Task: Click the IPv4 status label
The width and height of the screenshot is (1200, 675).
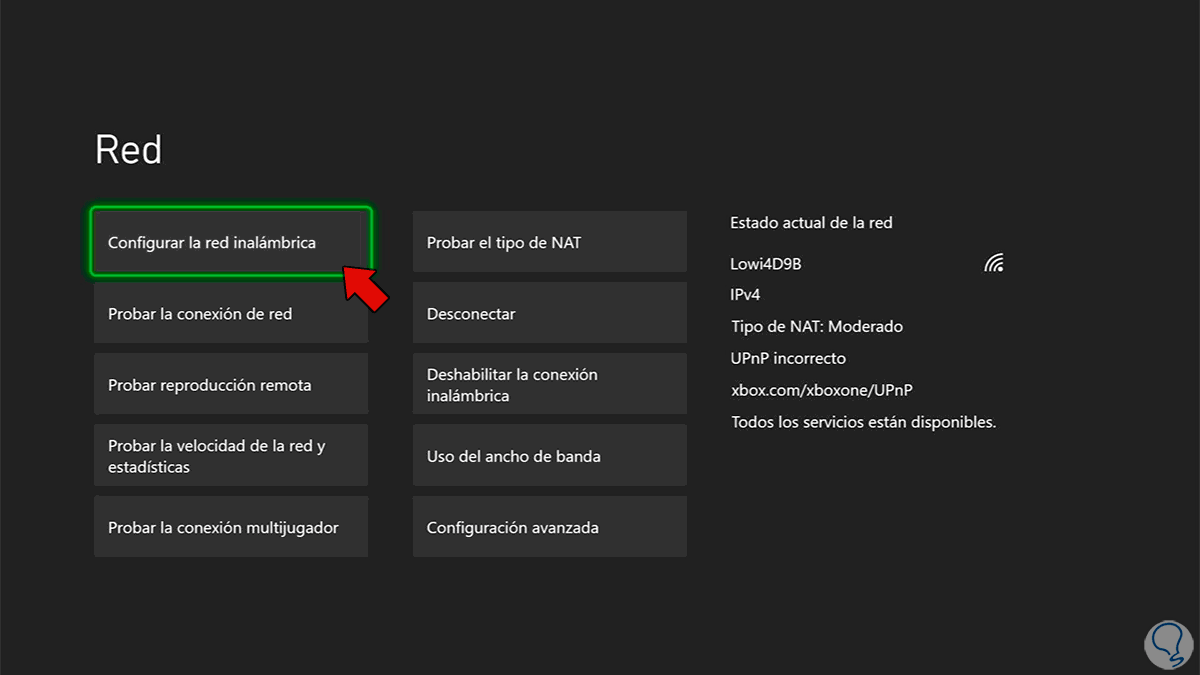Action: tap(745, 294)
